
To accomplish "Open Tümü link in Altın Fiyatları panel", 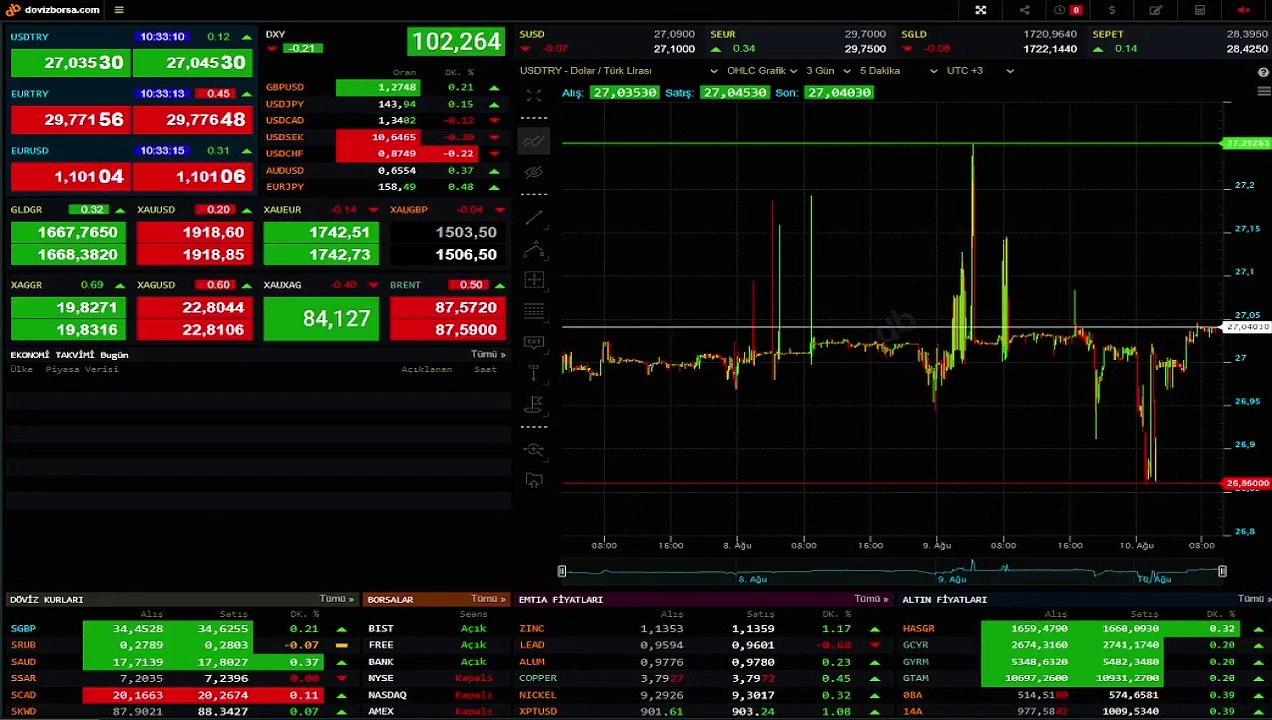I will pos(1254,599).
